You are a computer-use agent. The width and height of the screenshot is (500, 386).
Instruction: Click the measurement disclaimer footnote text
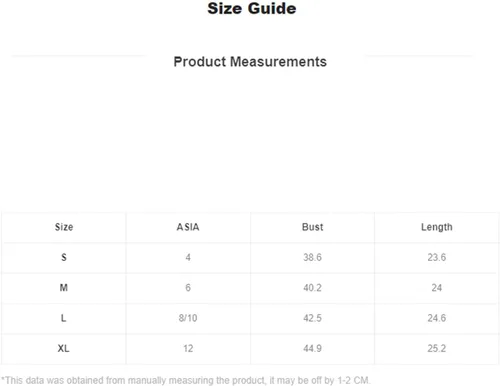point(186,380)
